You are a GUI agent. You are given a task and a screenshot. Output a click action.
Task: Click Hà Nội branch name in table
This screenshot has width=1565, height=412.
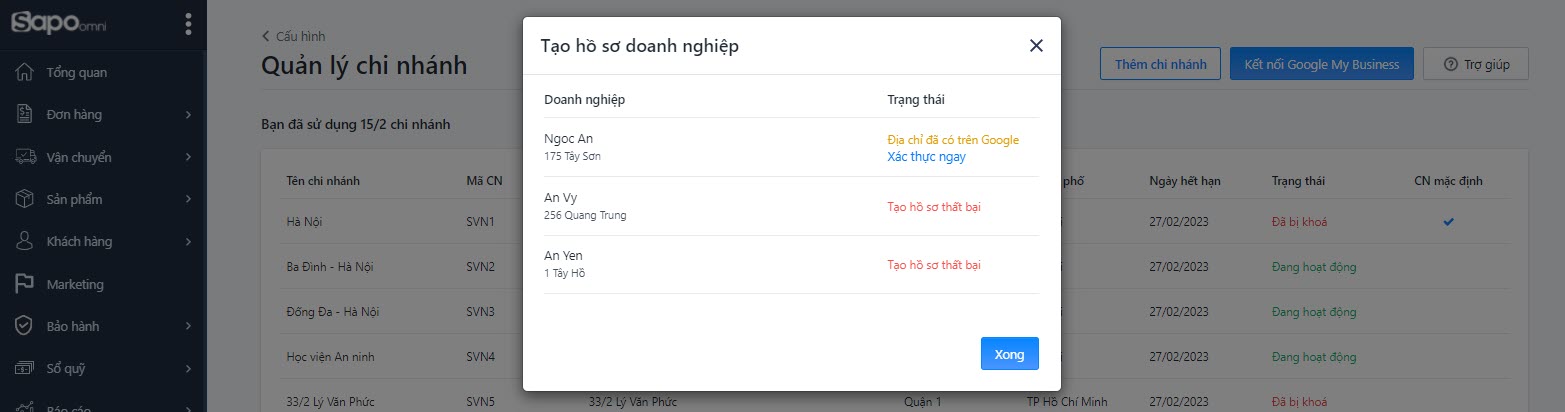(304, 221)
